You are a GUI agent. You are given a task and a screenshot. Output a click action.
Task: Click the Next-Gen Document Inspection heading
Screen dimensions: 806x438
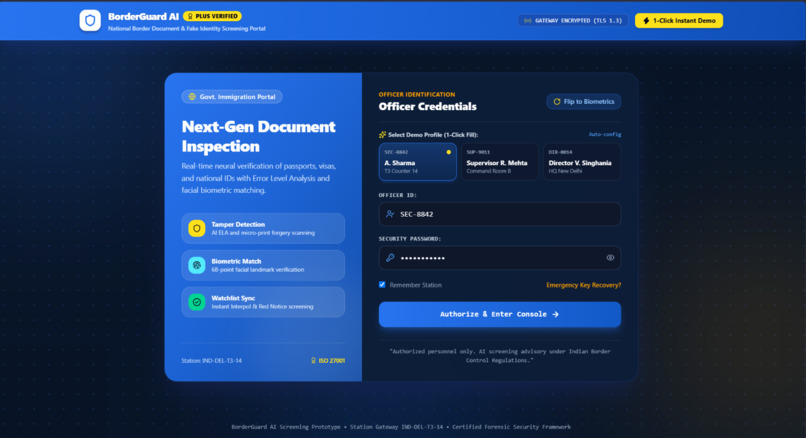(x=259, y=136)
